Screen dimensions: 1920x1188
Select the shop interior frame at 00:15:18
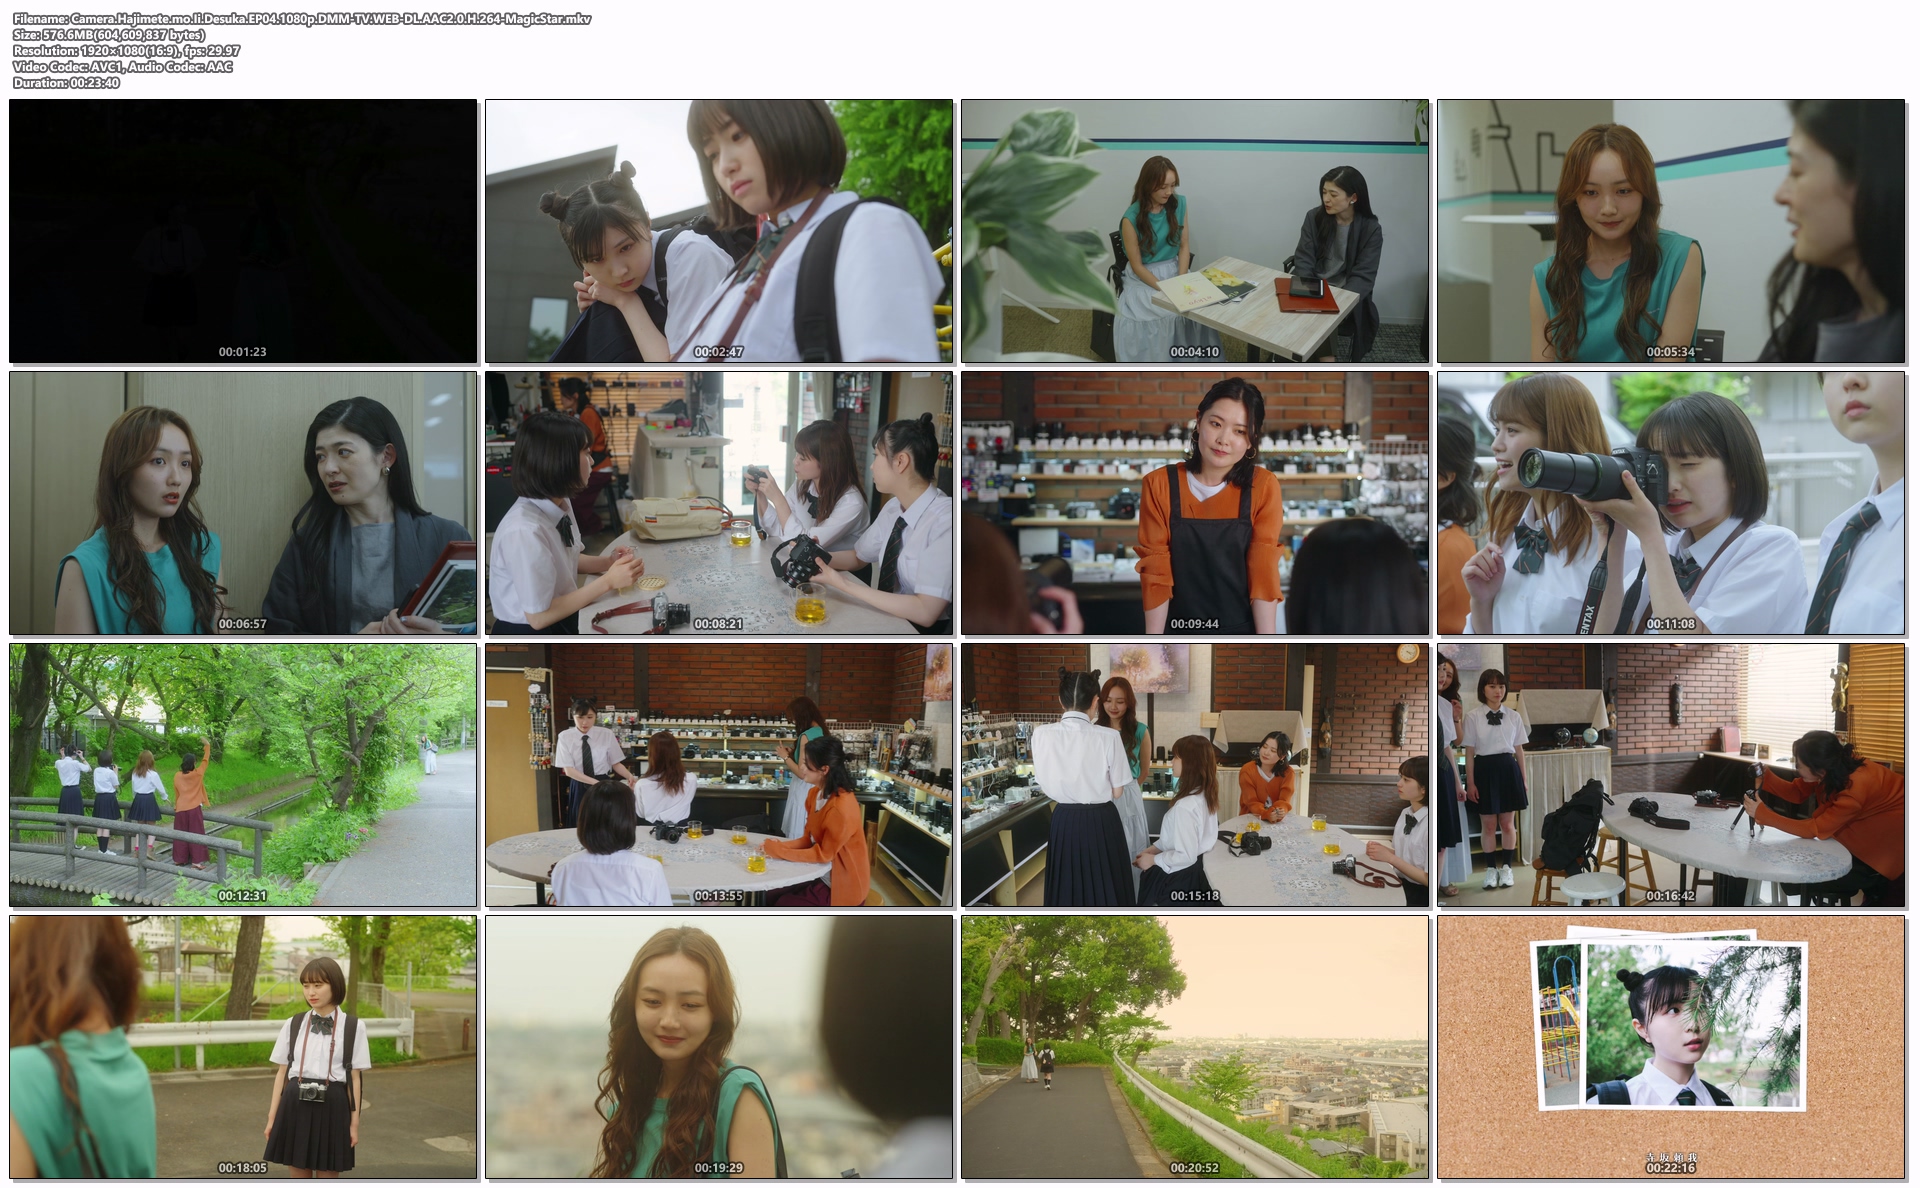click(x=1195, y=775)
